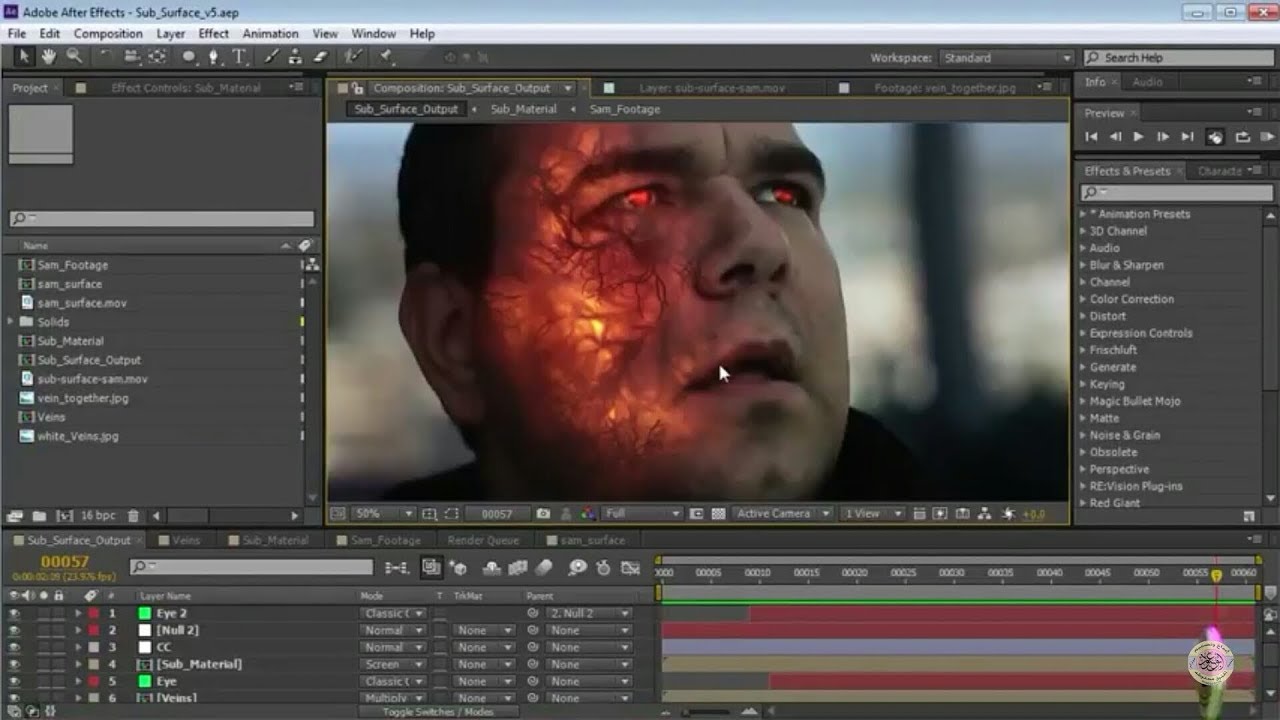
Task: Toggle the transparency grid in the viewer
Action: [717, 514]
